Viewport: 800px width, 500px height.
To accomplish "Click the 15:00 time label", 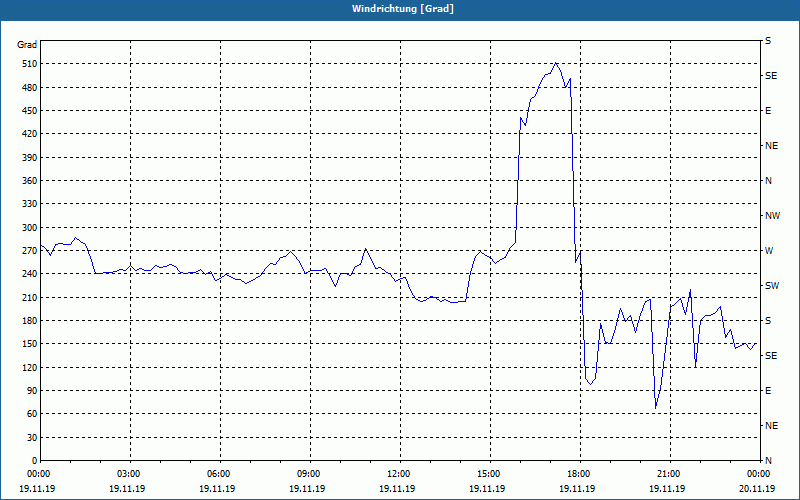I will (x=490, y=474).
